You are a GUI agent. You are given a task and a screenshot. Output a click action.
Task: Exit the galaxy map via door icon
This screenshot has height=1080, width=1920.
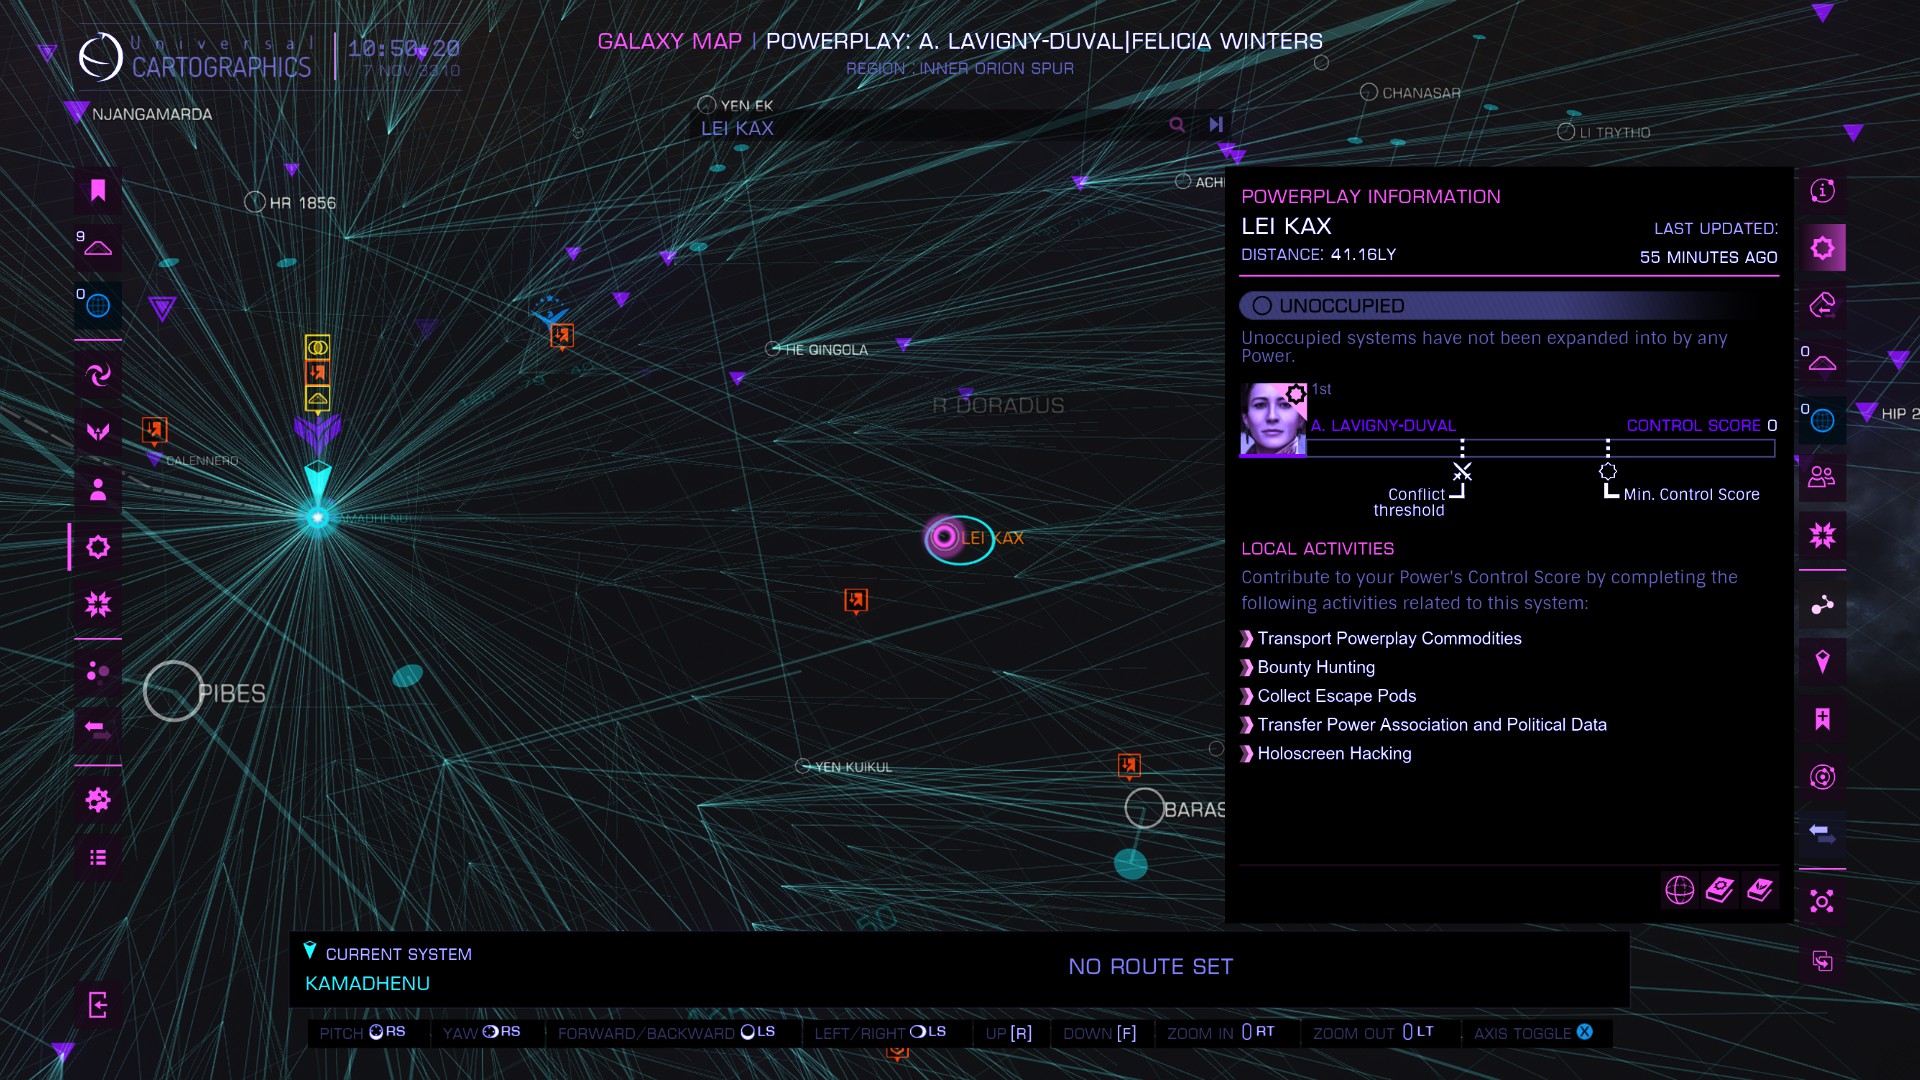pos(98,1005)
